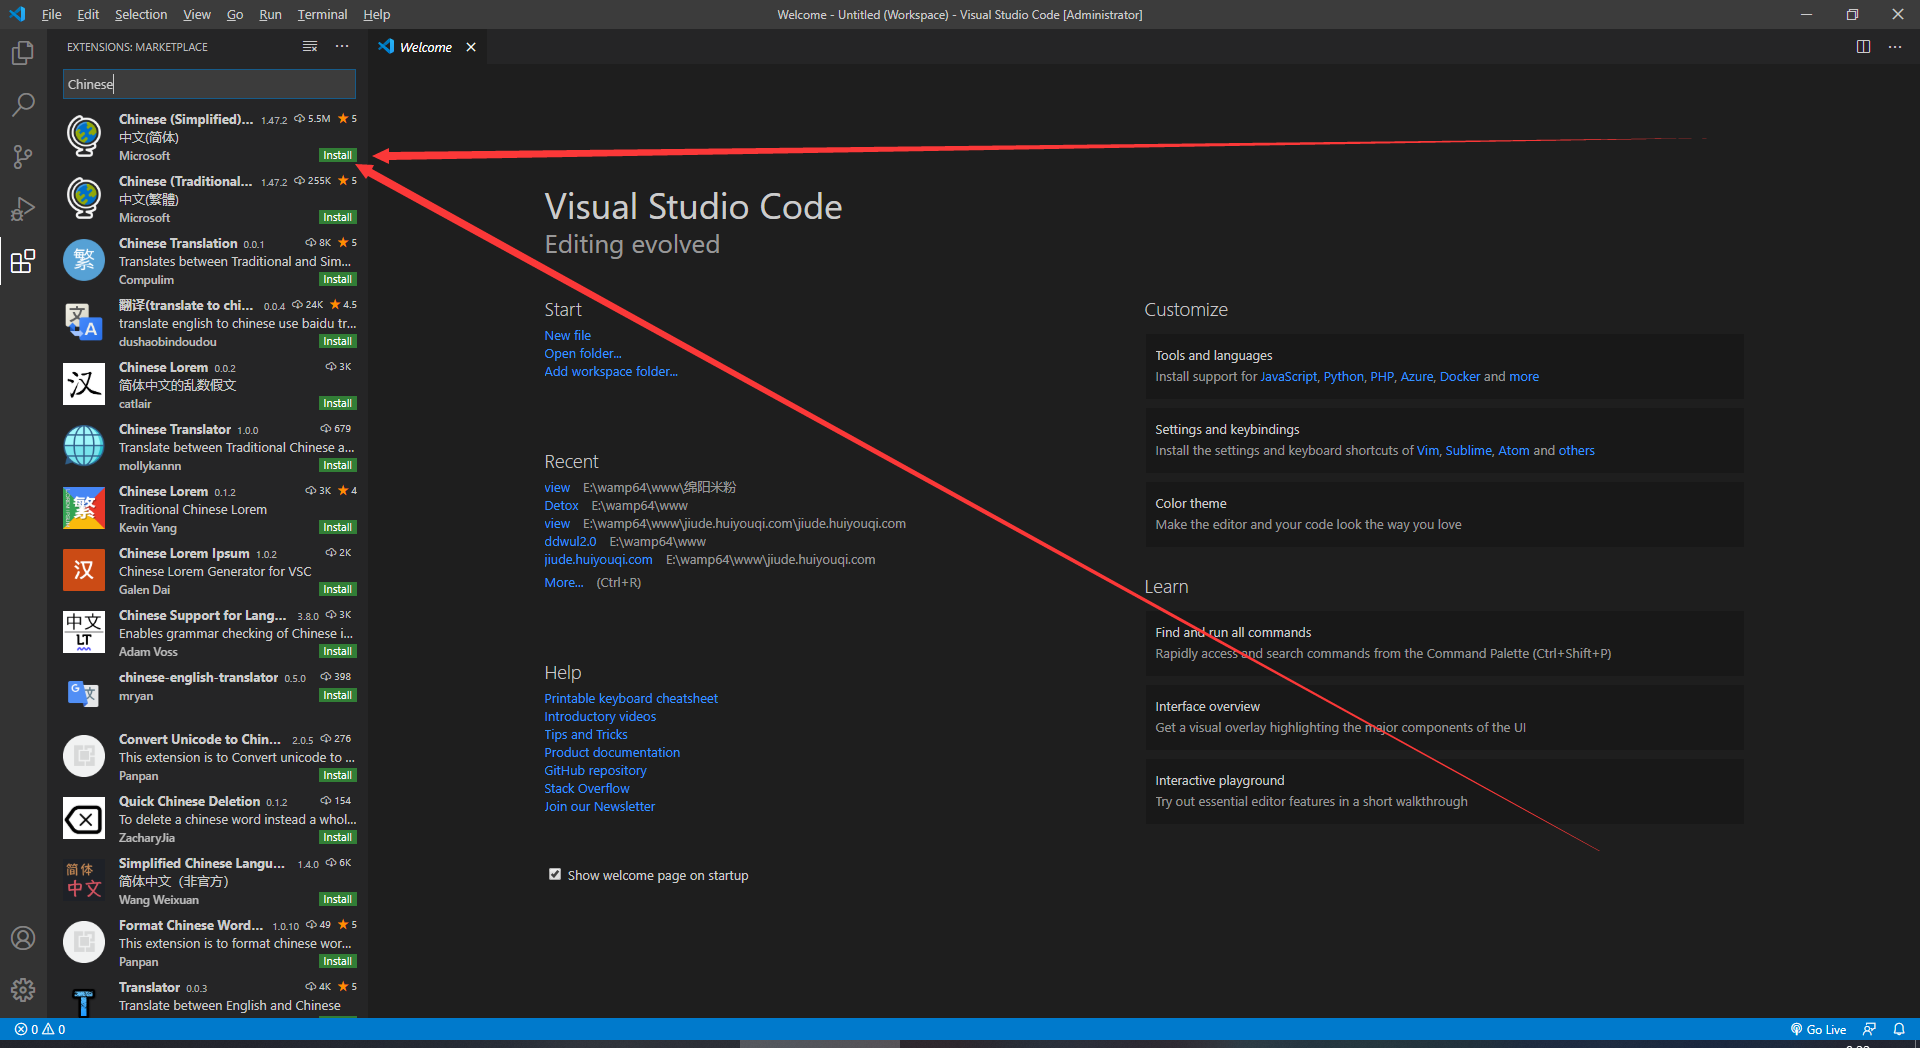Viewport: 1920px width, 1048px height.
Task: Select Chinese (Simplified) extension globe icon
Action: point(84,136)
